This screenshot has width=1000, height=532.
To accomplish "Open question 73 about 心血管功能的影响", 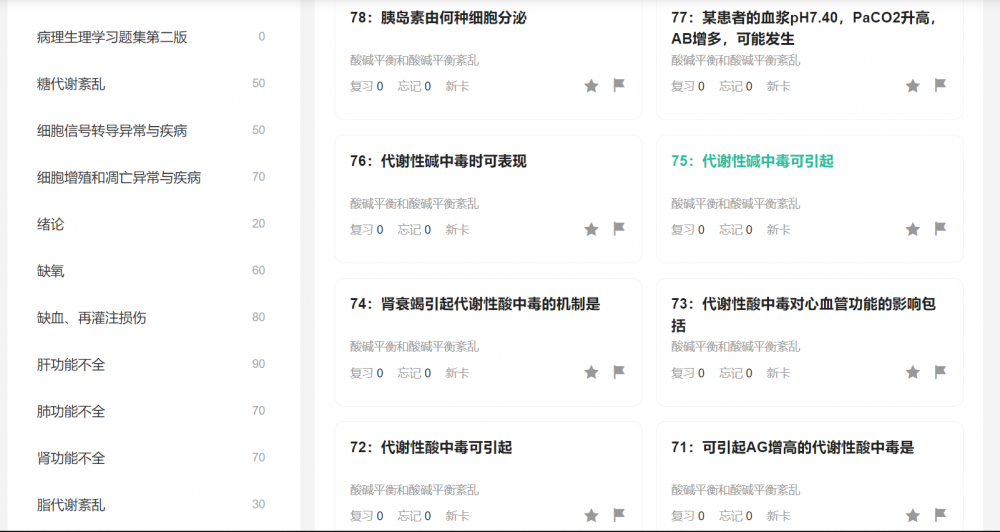I will coord(804,314).
